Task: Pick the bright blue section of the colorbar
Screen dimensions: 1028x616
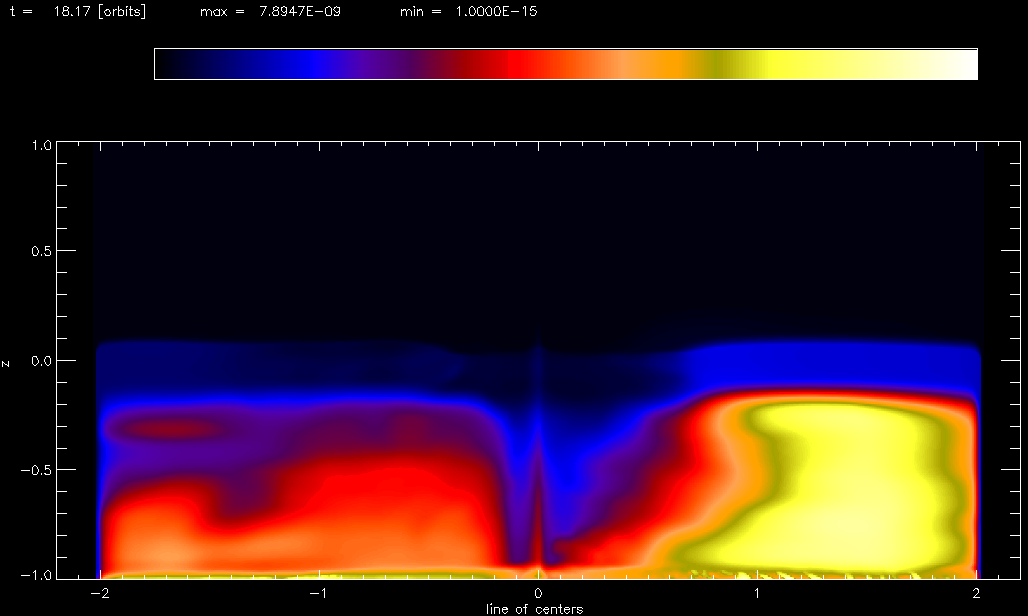Action: pyautogui.click(x=316, y=64)
